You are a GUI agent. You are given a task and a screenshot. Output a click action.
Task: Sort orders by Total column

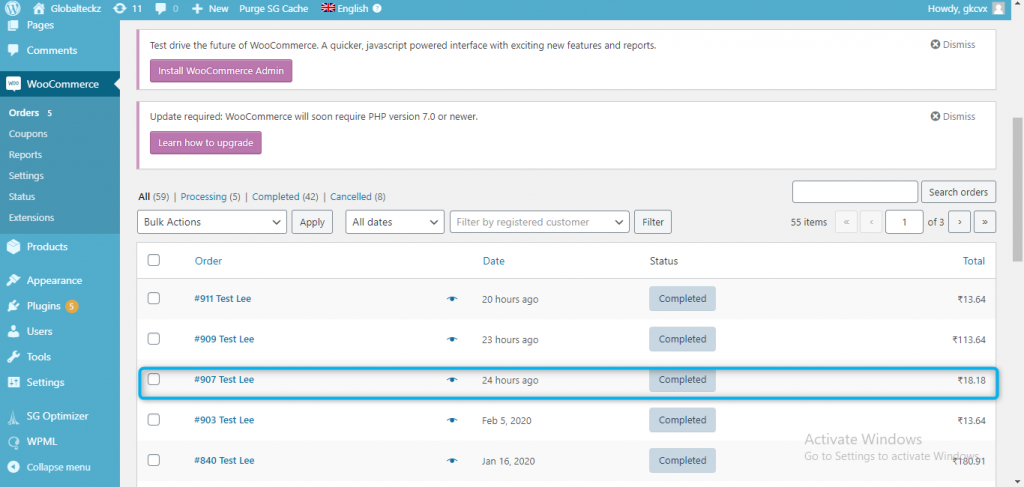(x=974, y=260)
